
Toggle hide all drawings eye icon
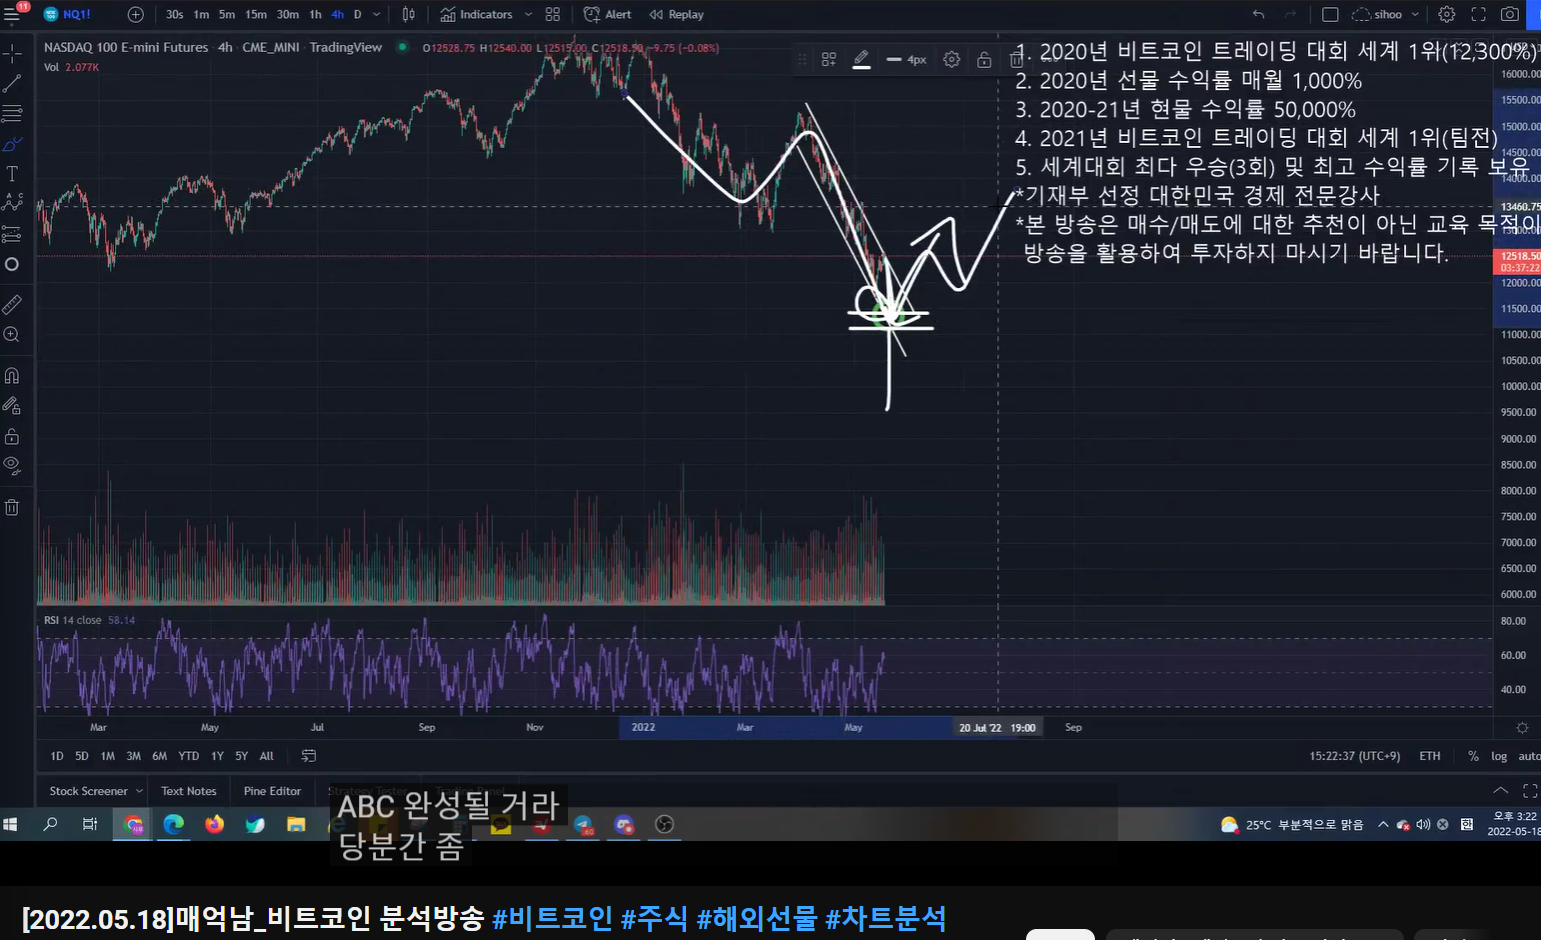coord(12,465)
